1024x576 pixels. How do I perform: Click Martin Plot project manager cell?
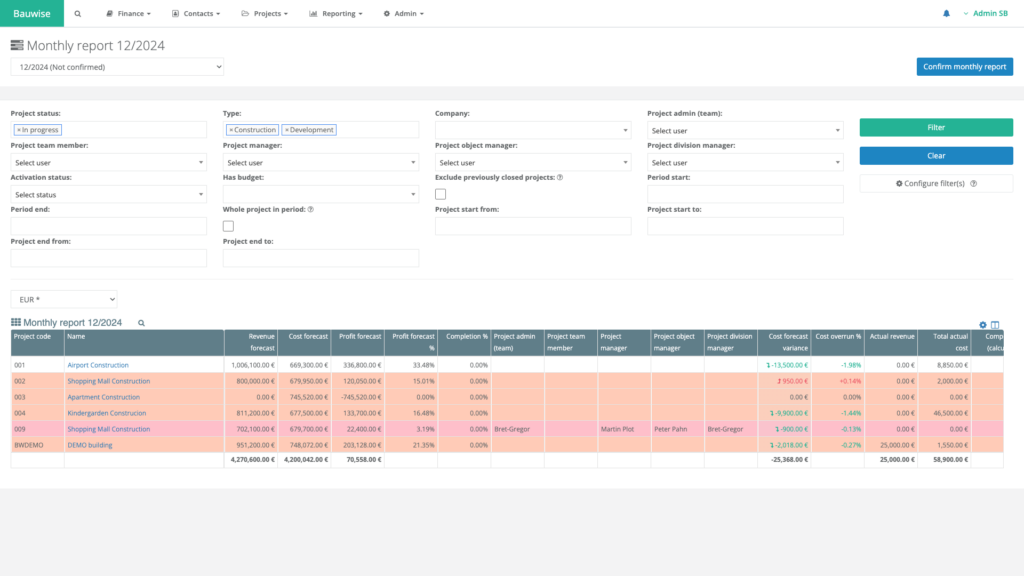(x=624, y=429)
